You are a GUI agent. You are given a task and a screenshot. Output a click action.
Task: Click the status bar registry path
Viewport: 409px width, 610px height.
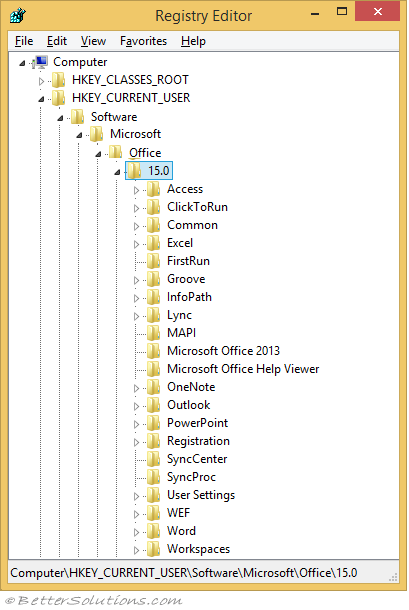pyautogui.click(x=184, y=573)
